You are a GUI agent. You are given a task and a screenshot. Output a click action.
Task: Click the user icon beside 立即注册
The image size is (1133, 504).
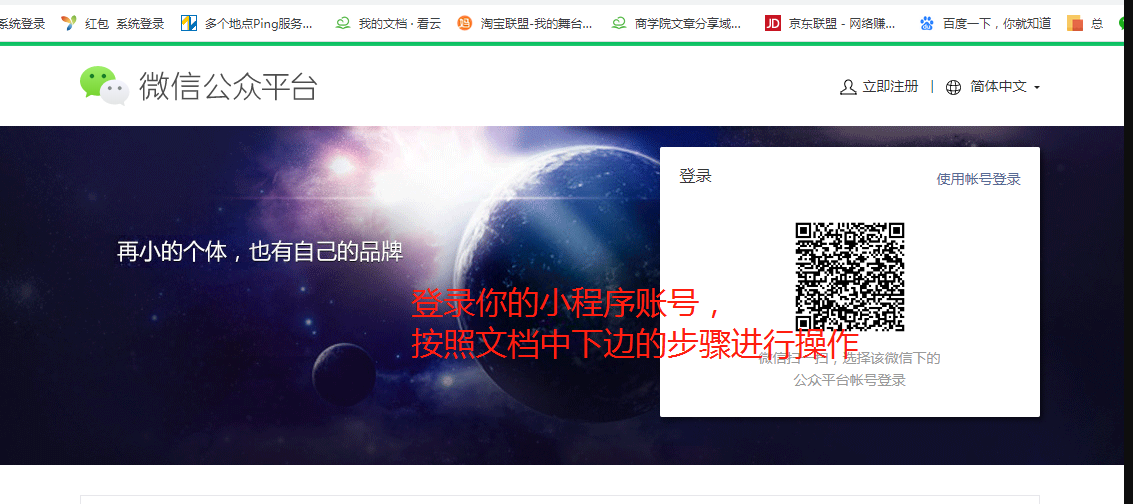click(x=848, y=87)
